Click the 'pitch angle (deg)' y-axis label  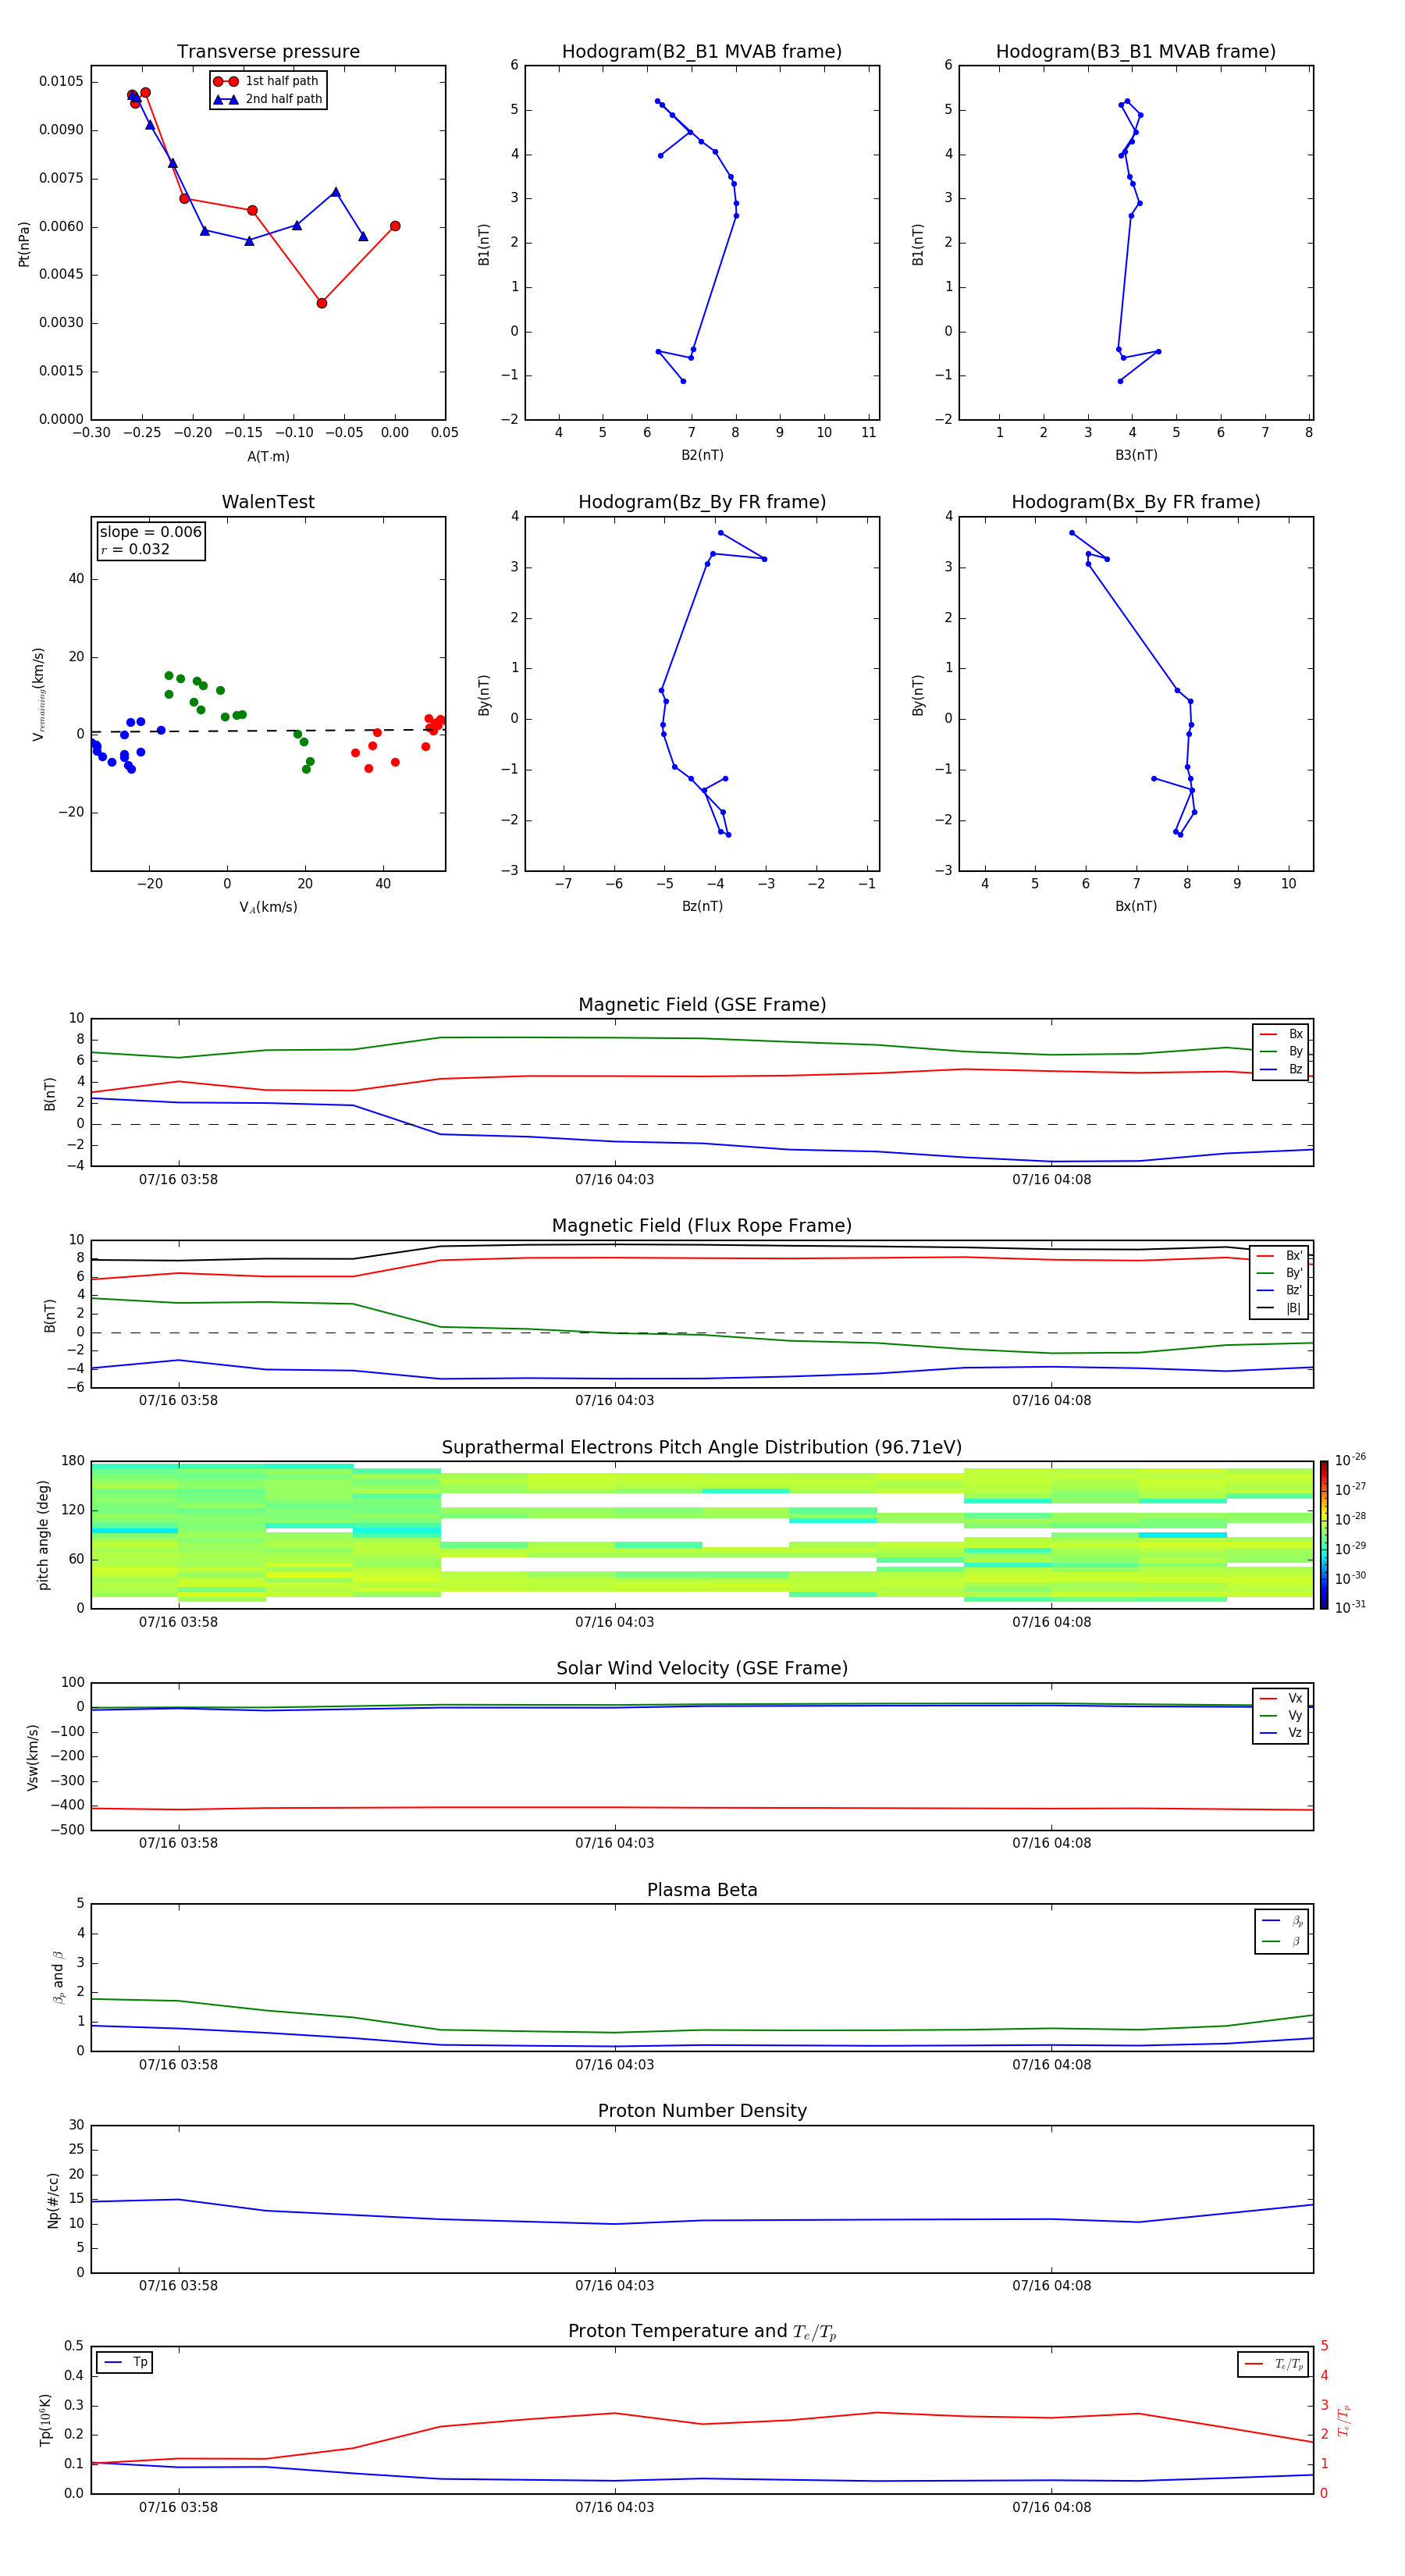click(x=43, y=1535)
